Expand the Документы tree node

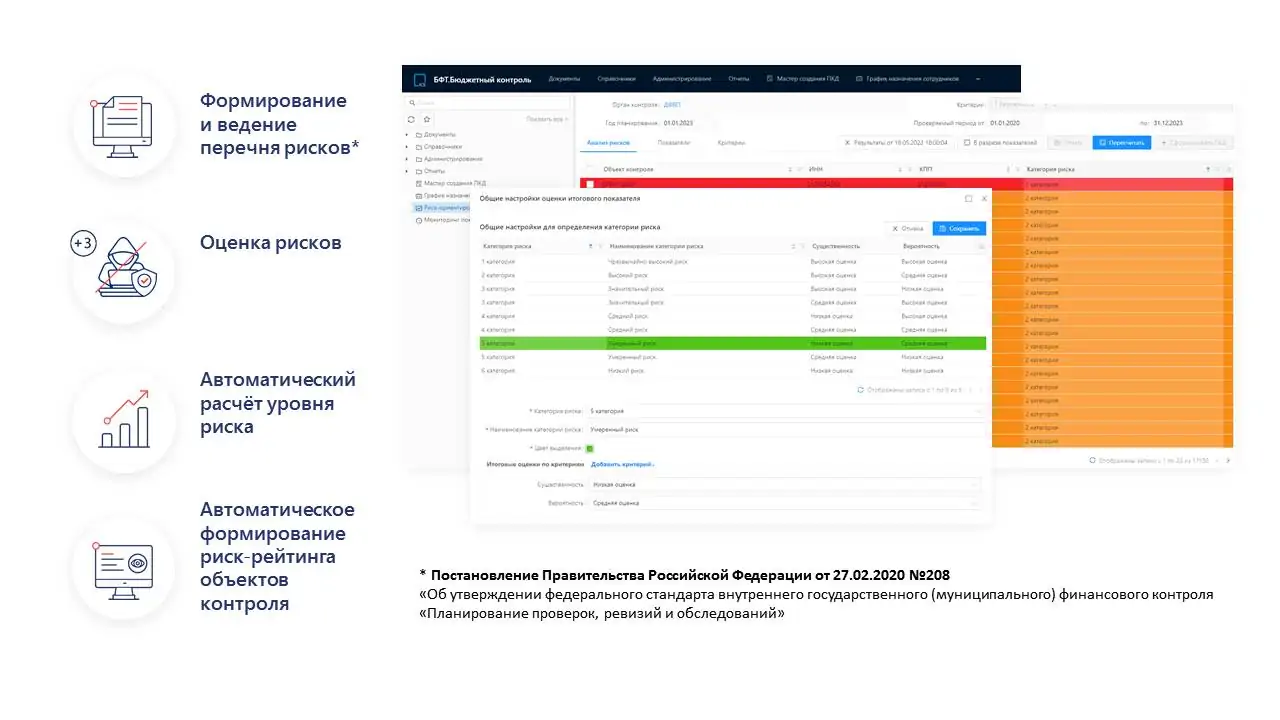[x=407, y=134]
